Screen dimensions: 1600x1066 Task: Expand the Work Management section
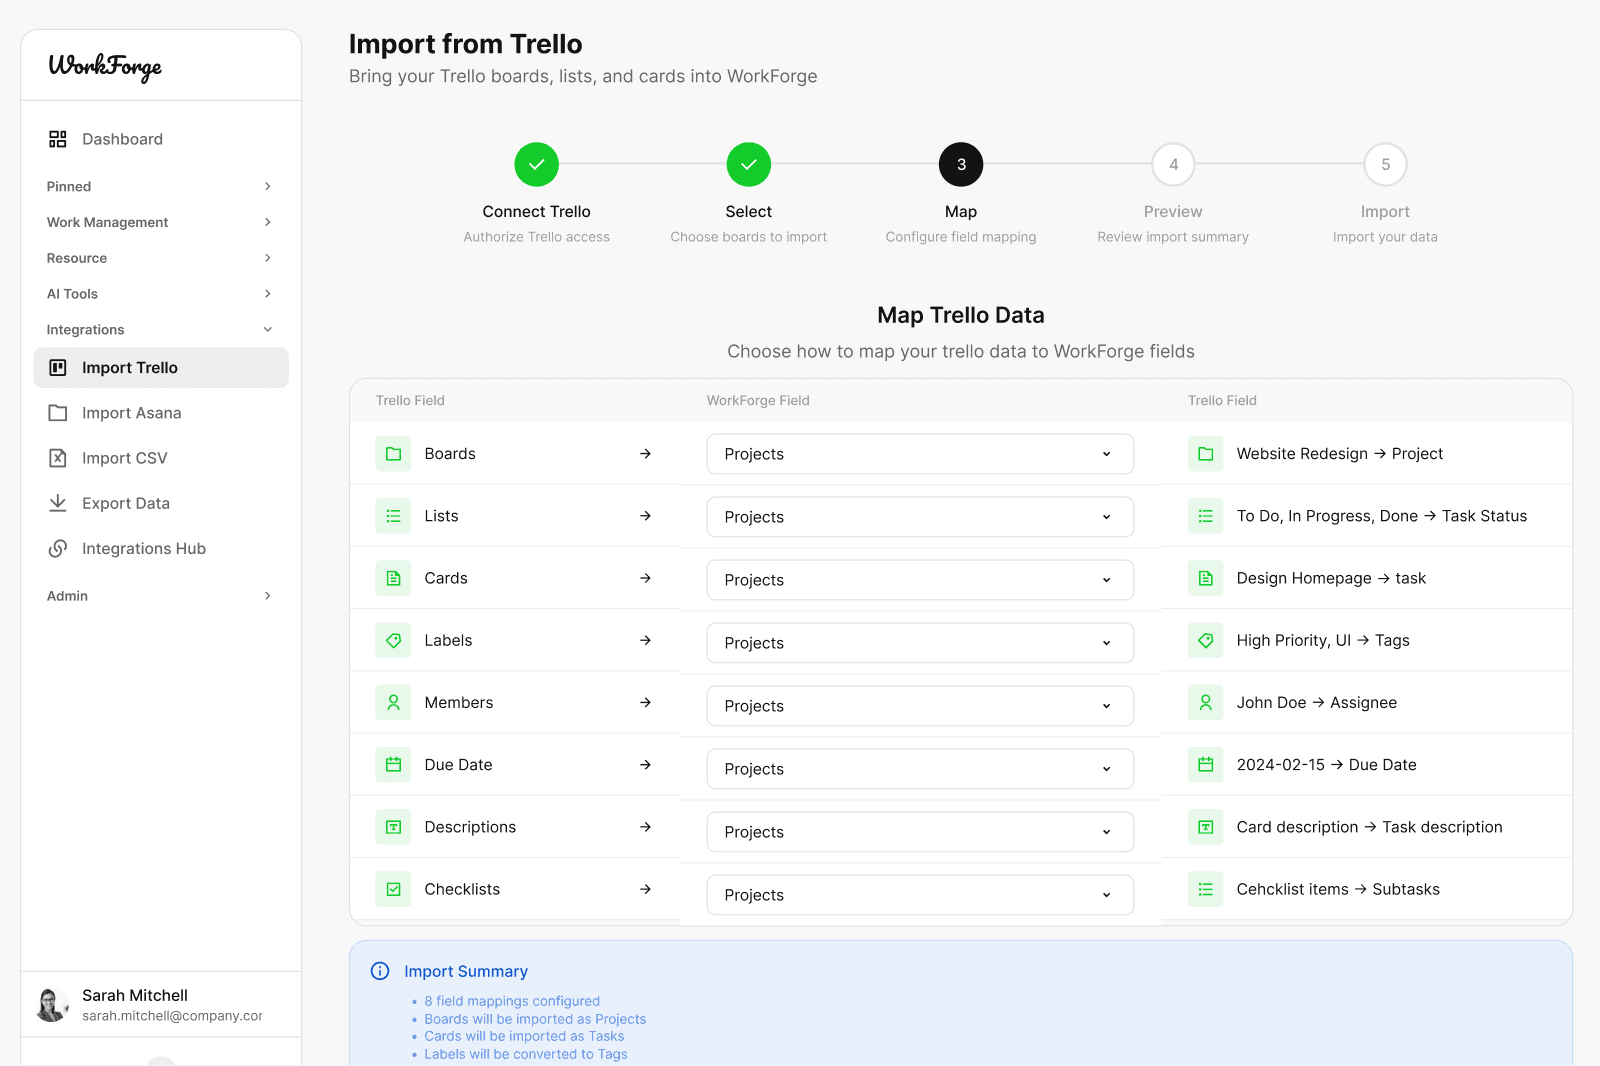(160, 222)
